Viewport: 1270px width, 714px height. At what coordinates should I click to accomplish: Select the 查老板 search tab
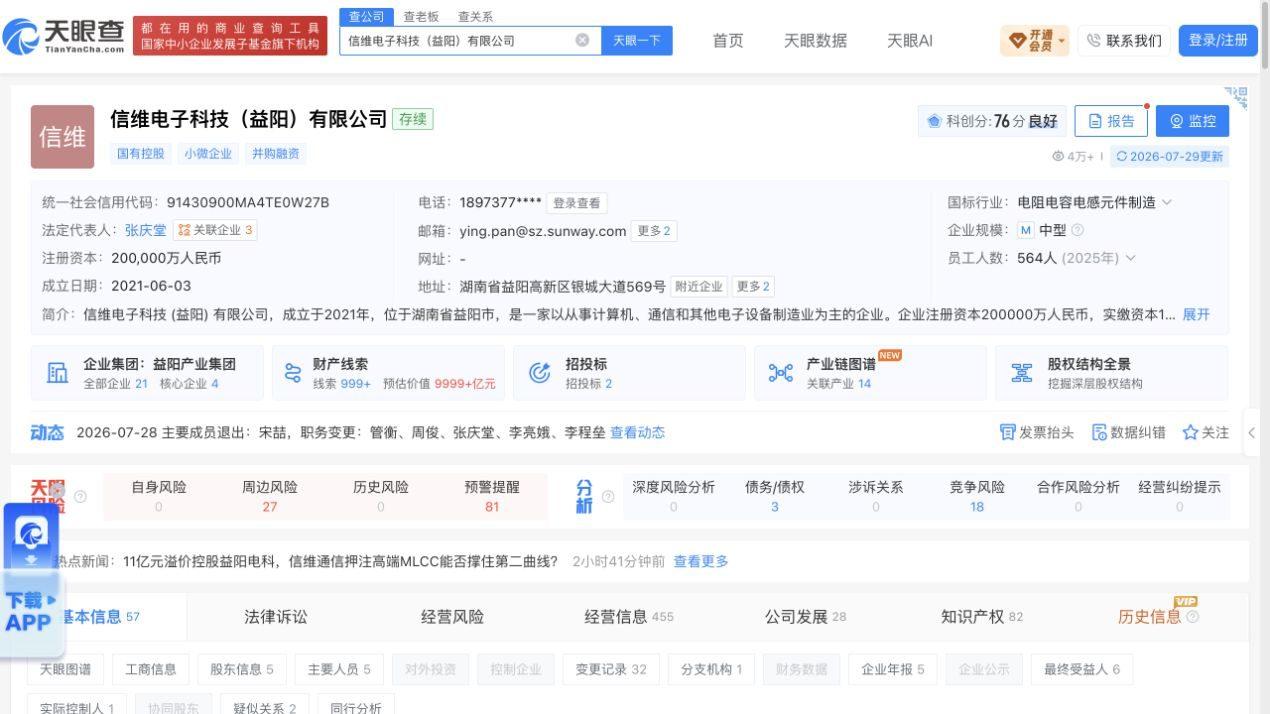421,17
